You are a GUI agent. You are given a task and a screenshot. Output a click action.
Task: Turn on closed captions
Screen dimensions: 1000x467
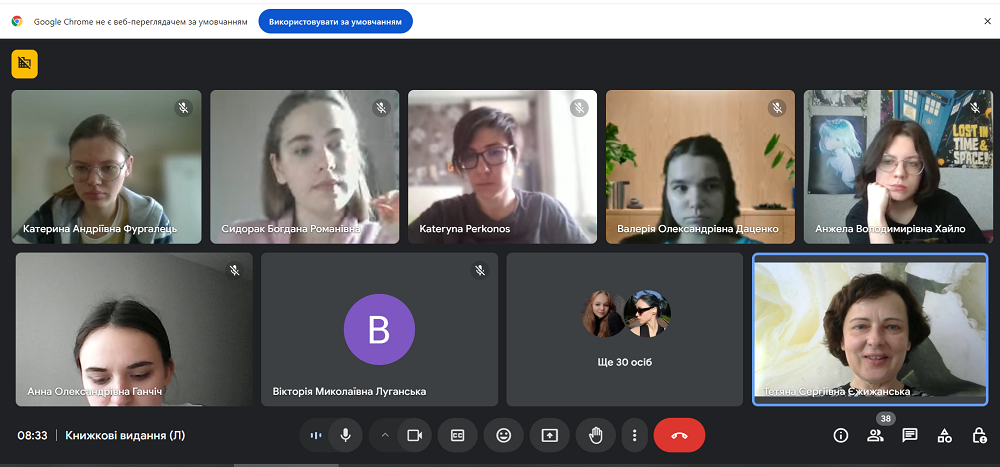(457, 435)
